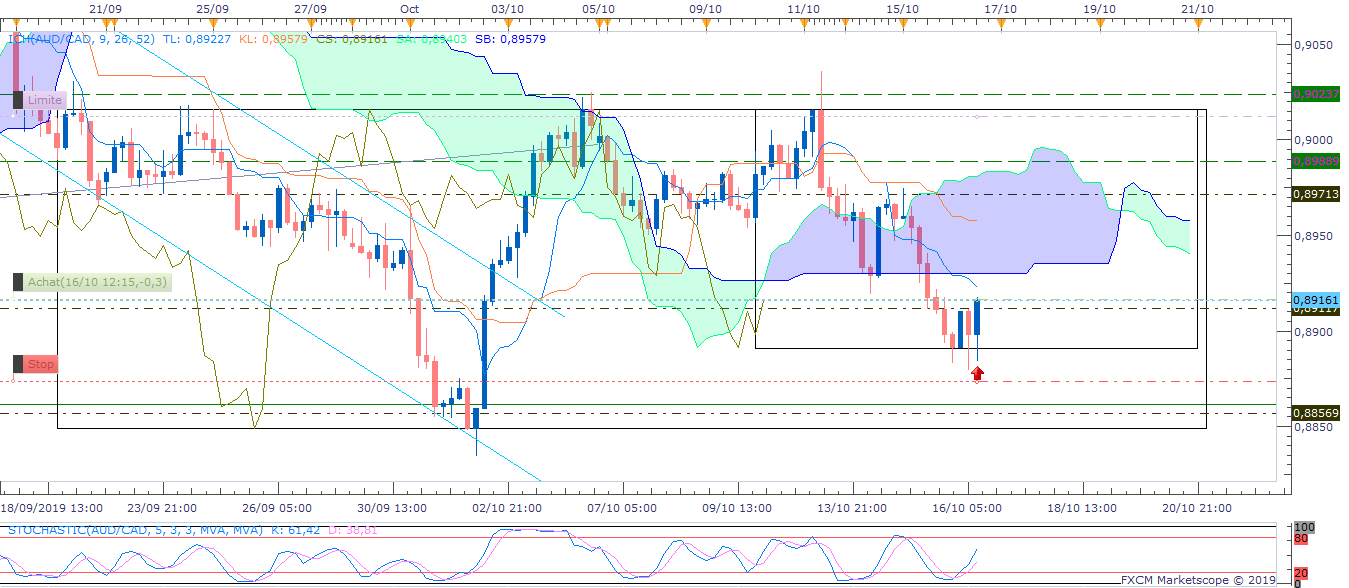Viewport: 1349px width, 588px height.
Task: Click the 17/10 top date label
Action: 1000,8
